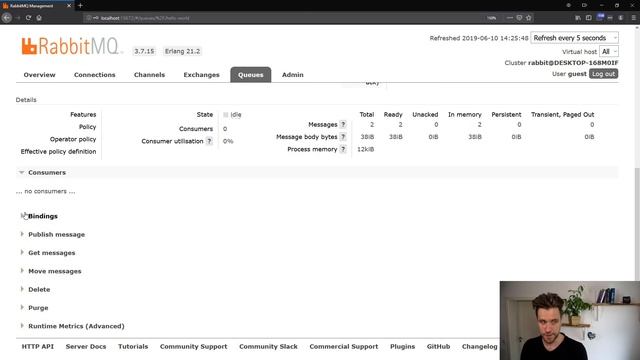Viewport: 640px width, 360px height.
Task: Click the Log out button
Action: click(x=604, y=74)
